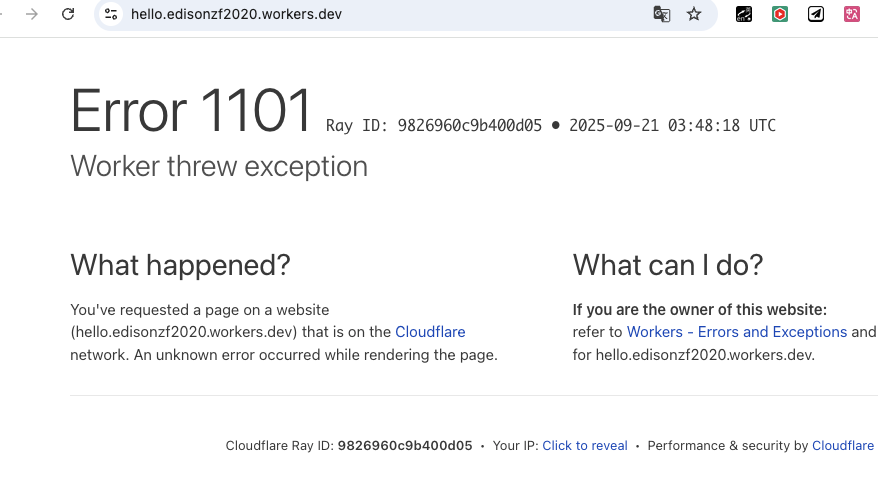878x502 pixels.
Task: Open the black 'en' extension icon
Action: tap(744, 14)
